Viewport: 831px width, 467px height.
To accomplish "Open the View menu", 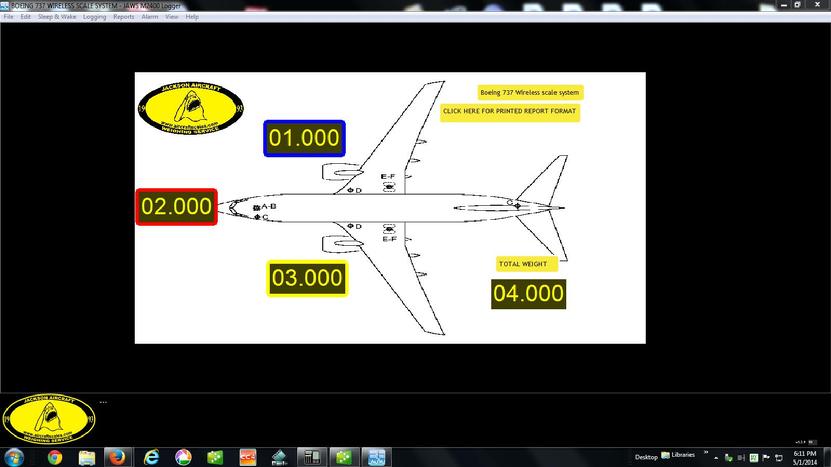I will tap(171, 17).
